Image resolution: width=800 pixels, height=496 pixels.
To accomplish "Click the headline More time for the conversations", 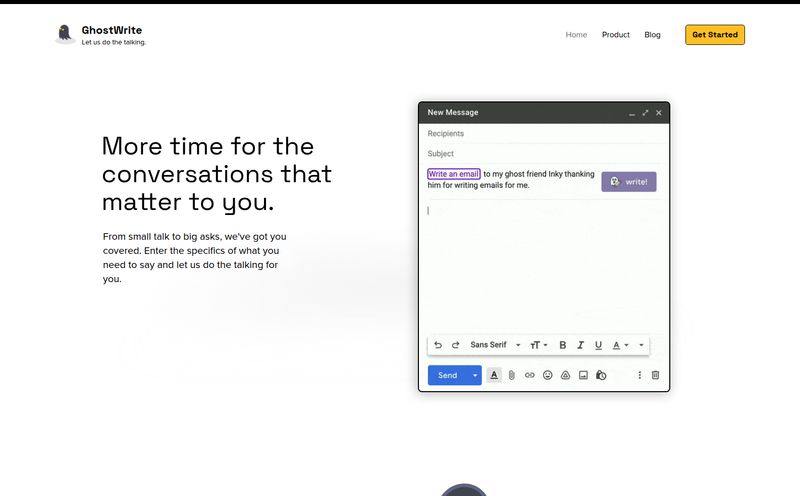I will point(217,173).
